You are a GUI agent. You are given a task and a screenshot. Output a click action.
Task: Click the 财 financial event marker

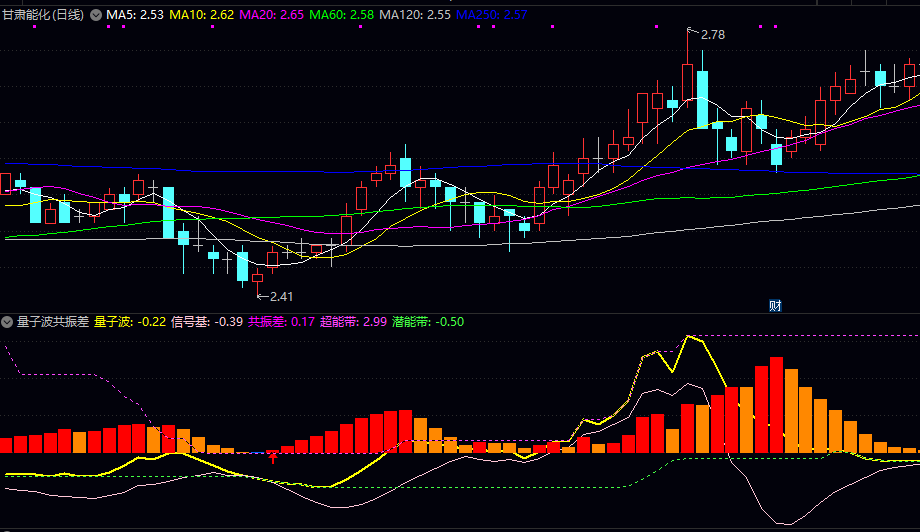point(774,305)
